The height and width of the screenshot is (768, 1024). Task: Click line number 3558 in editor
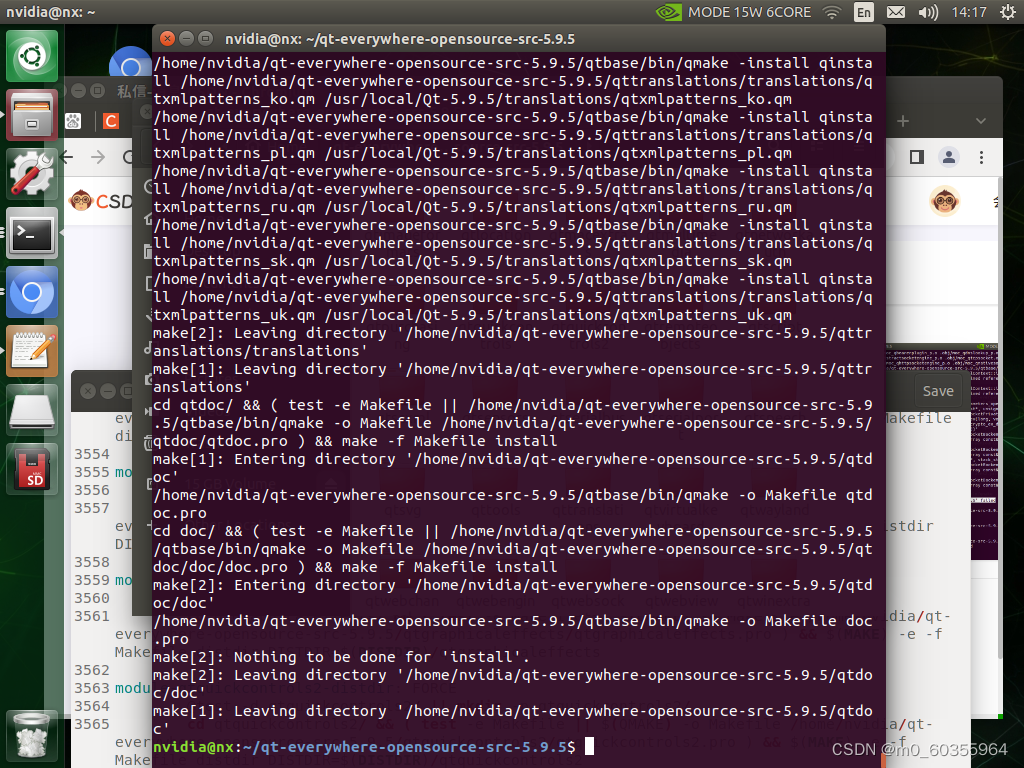(x=91, y=562)
